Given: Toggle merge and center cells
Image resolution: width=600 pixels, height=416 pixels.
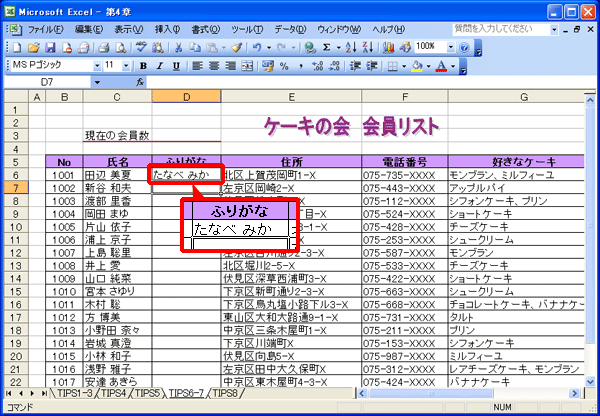Looking at the screenshot, I should (247, 66).
